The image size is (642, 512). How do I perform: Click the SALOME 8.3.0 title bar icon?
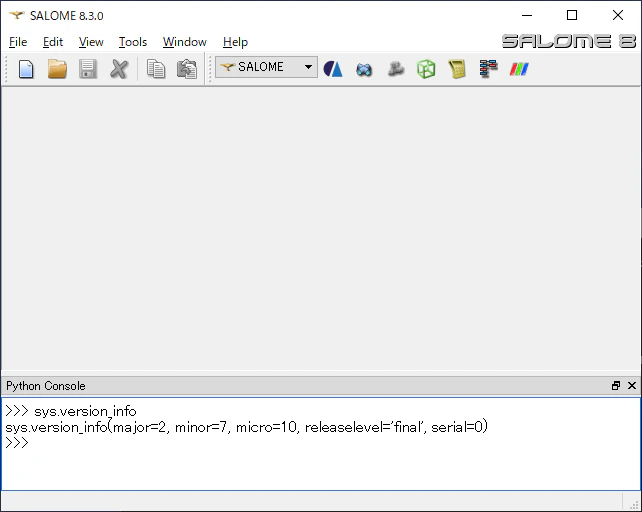[17, 16]
